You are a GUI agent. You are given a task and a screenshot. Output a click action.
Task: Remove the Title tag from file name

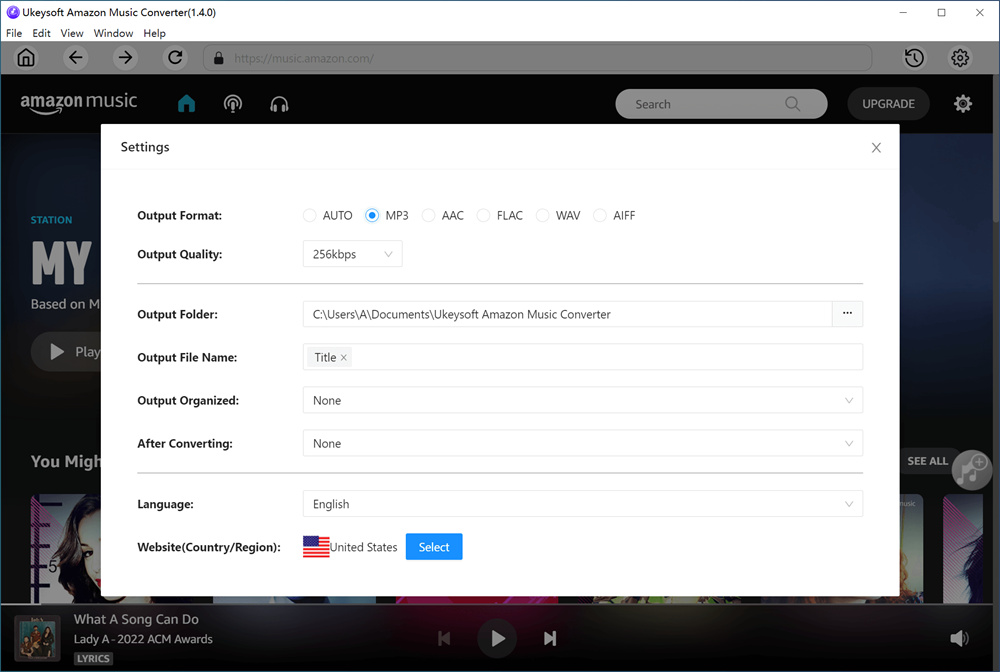[x=344, y=358]
